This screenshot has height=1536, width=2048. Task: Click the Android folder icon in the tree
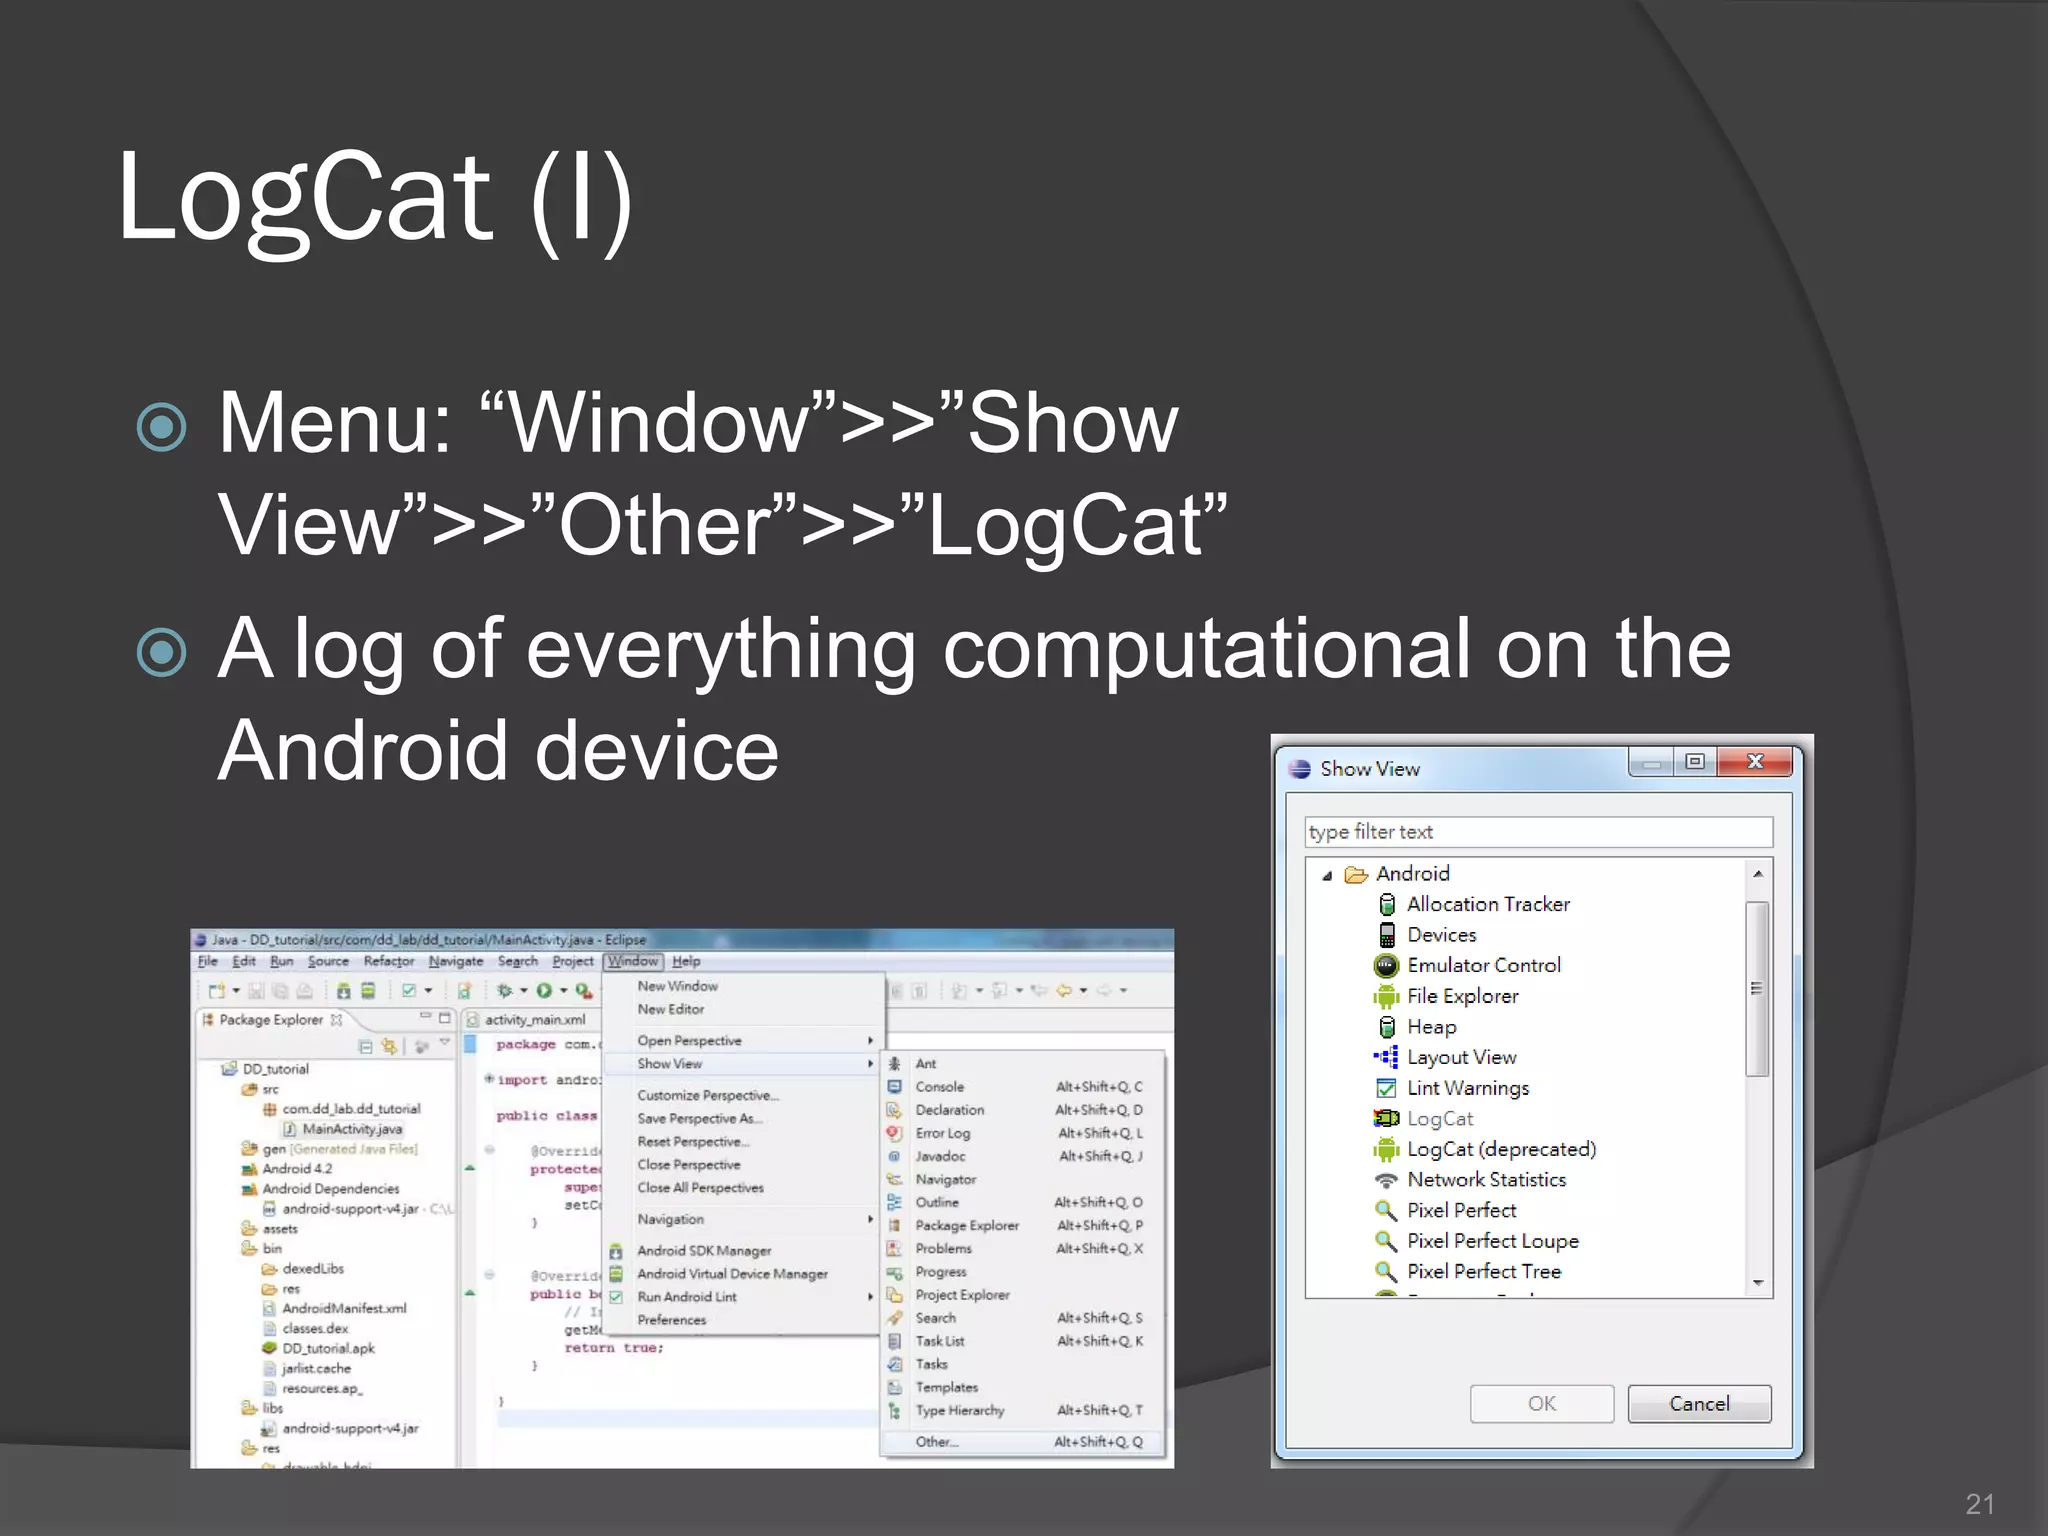tap(1356, 874)
